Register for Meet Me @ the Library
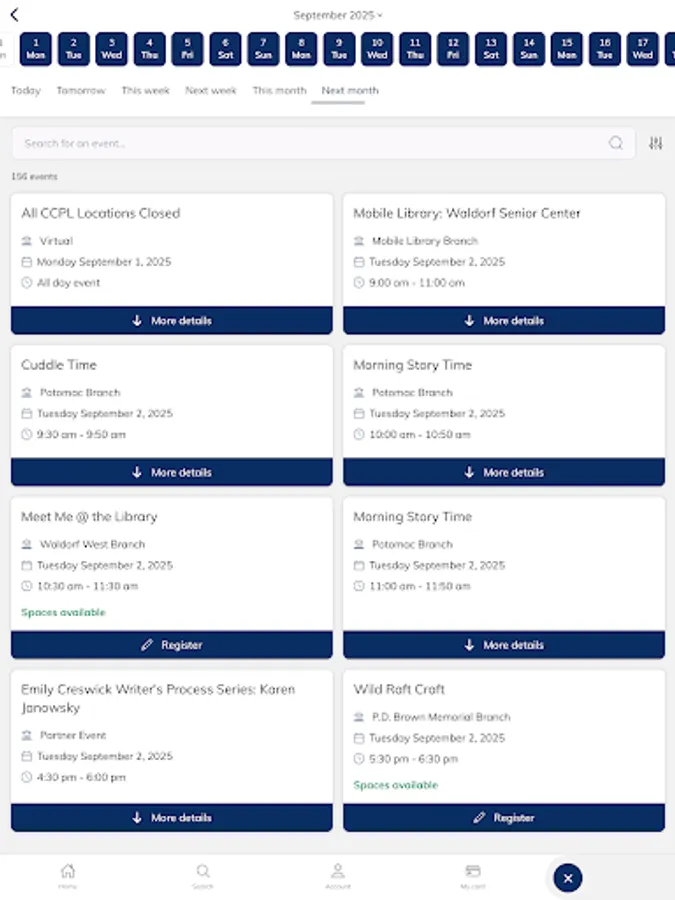675x900 pixels. [x=171, y=645]
